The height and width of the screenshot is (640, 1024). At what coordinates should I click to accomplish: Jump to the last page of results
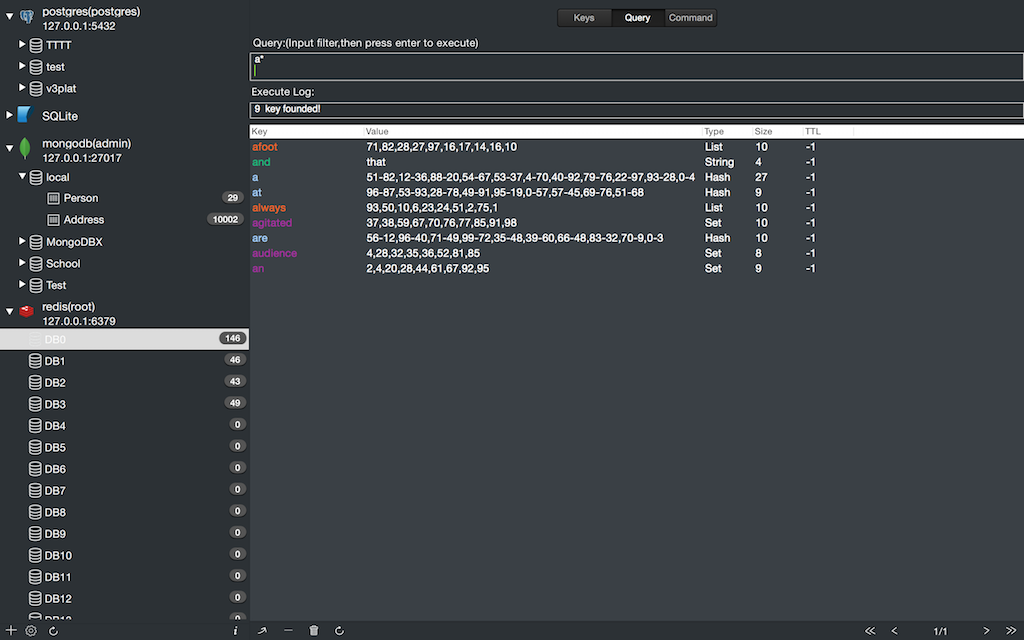pyautogui.click(x=1011, y=631)
